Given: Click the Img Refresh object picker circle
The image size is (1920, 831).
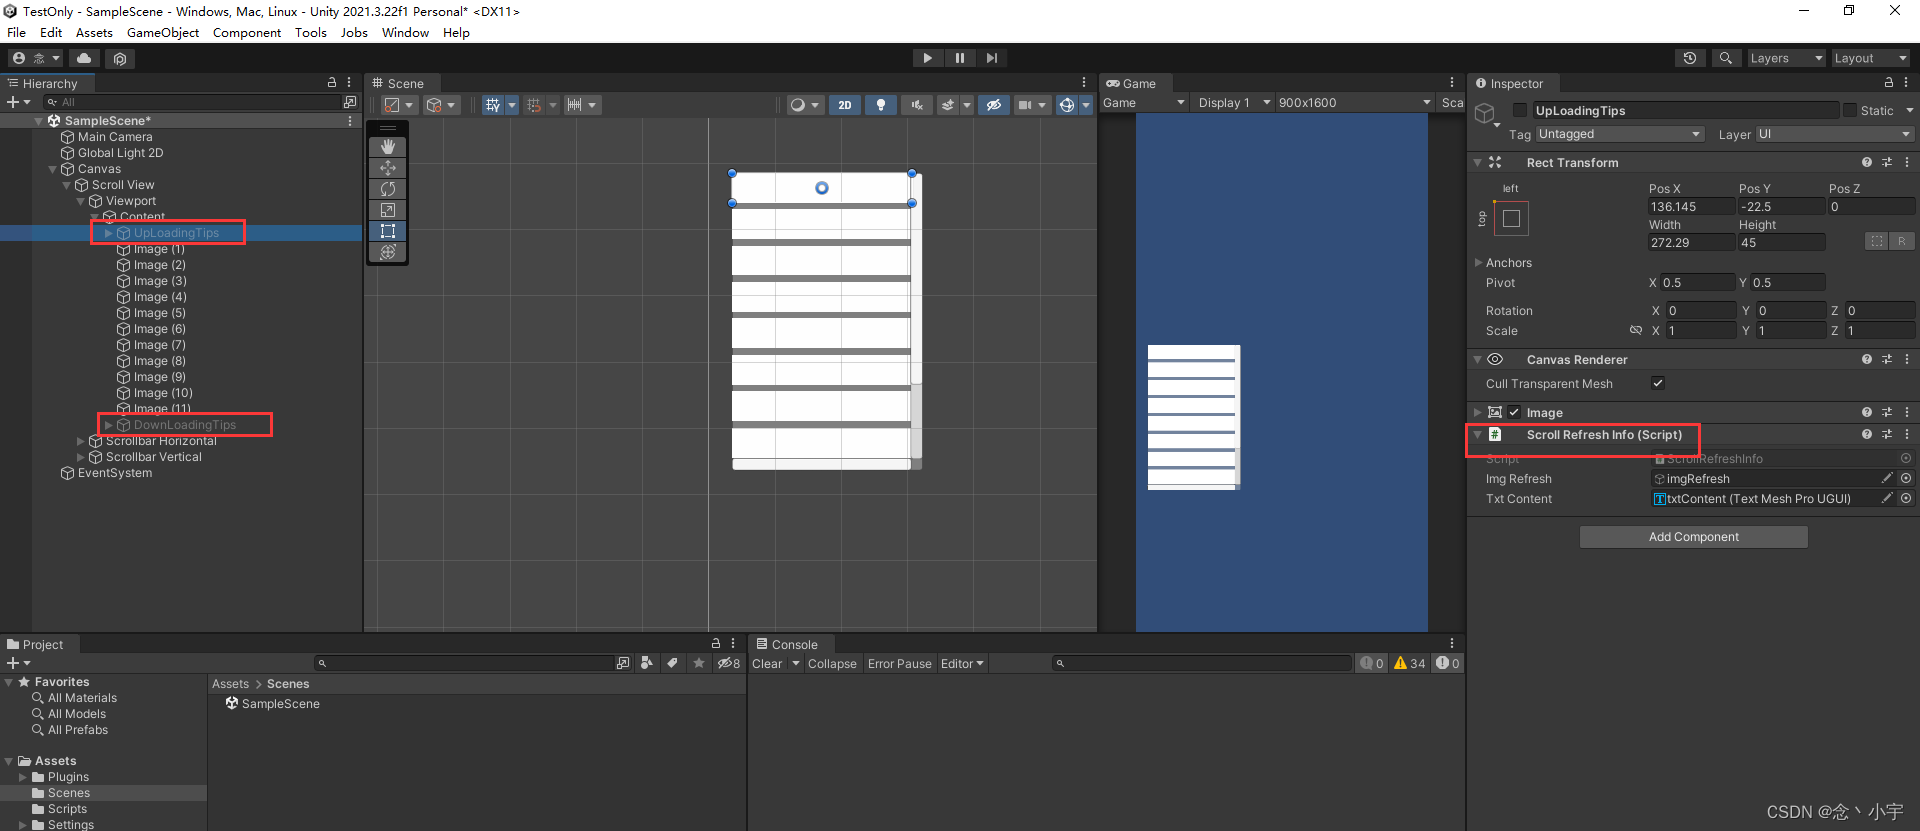Looking at the screenshot, I should (x=1906, y=478).
